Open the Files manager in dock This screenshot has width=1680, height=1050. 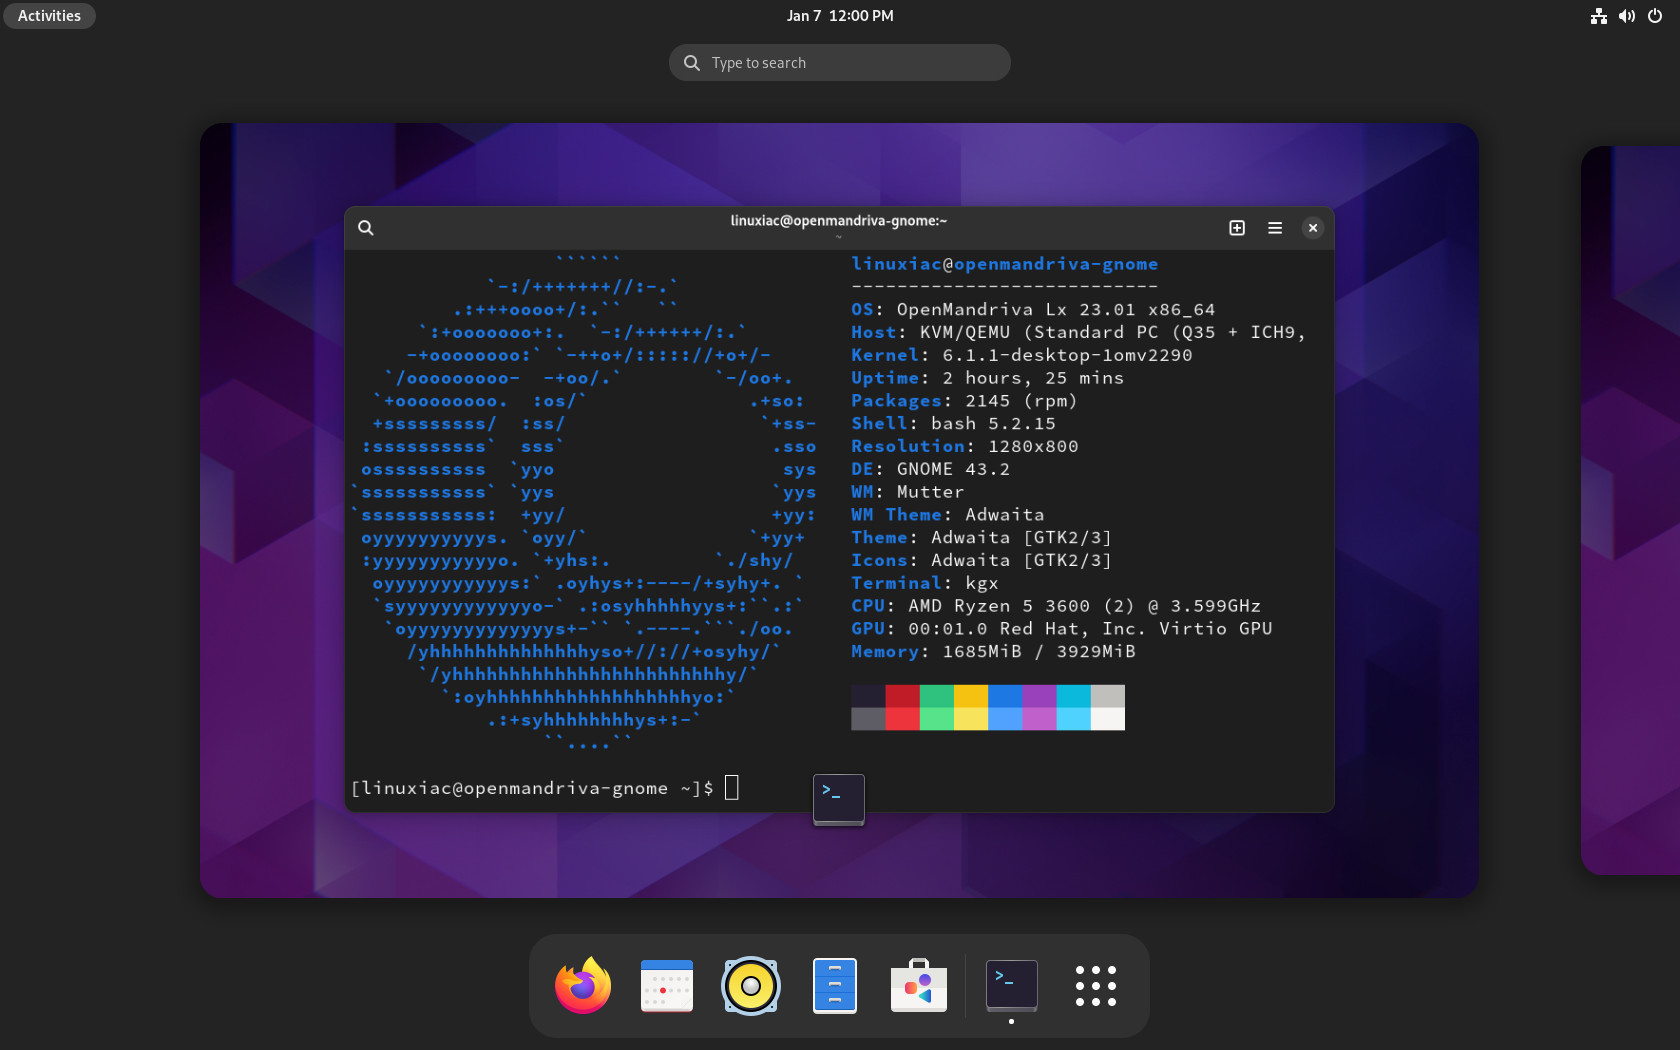pyautogui.click(x=835, y=986)
